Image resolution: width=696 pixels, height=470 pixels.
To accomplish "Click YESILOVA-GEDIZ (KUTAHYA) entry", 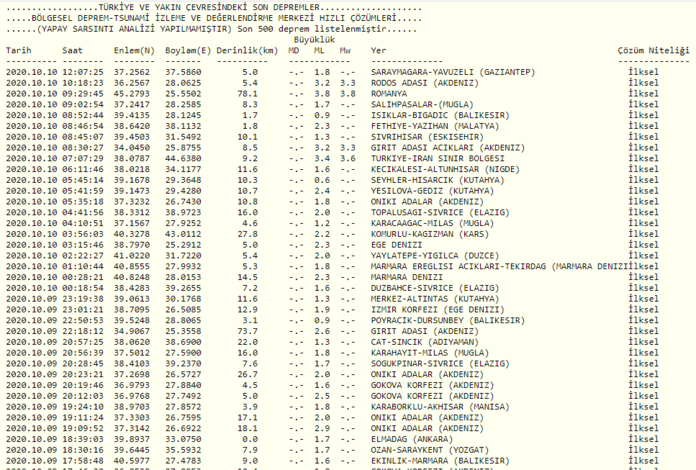I will coord(432,191).
